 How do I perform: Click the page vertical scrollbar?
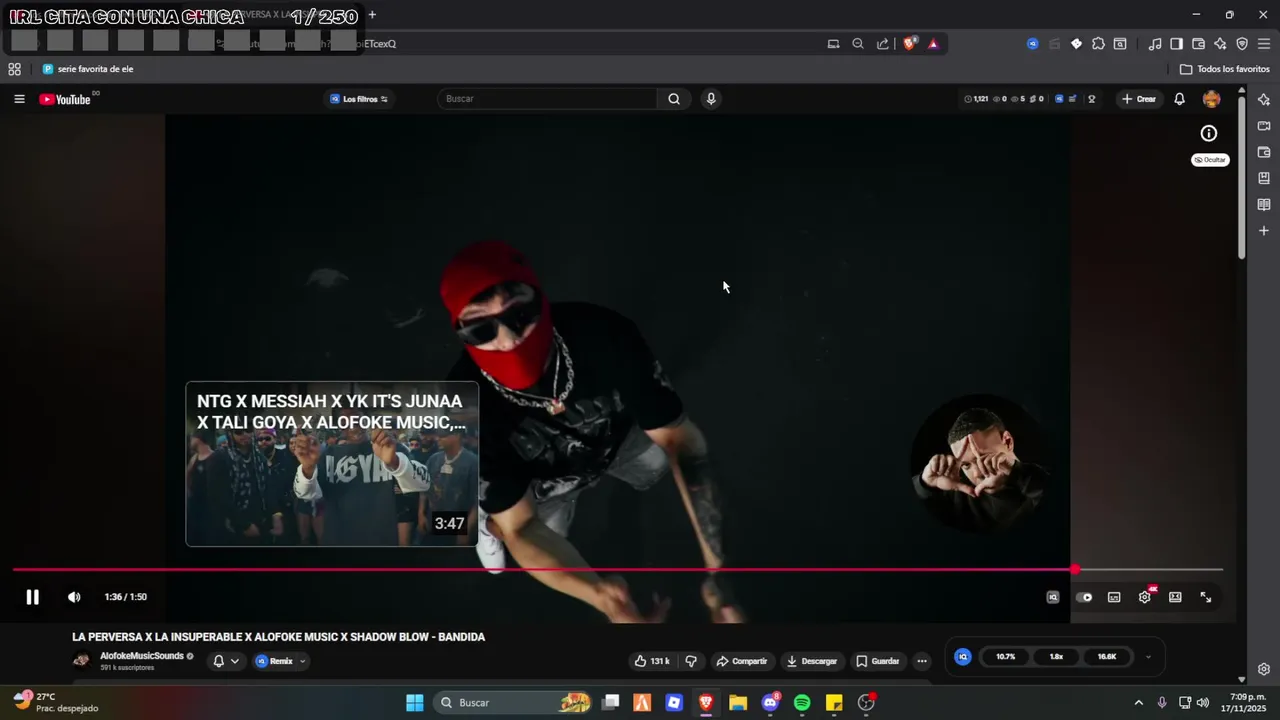click(x=1242, y=178)
